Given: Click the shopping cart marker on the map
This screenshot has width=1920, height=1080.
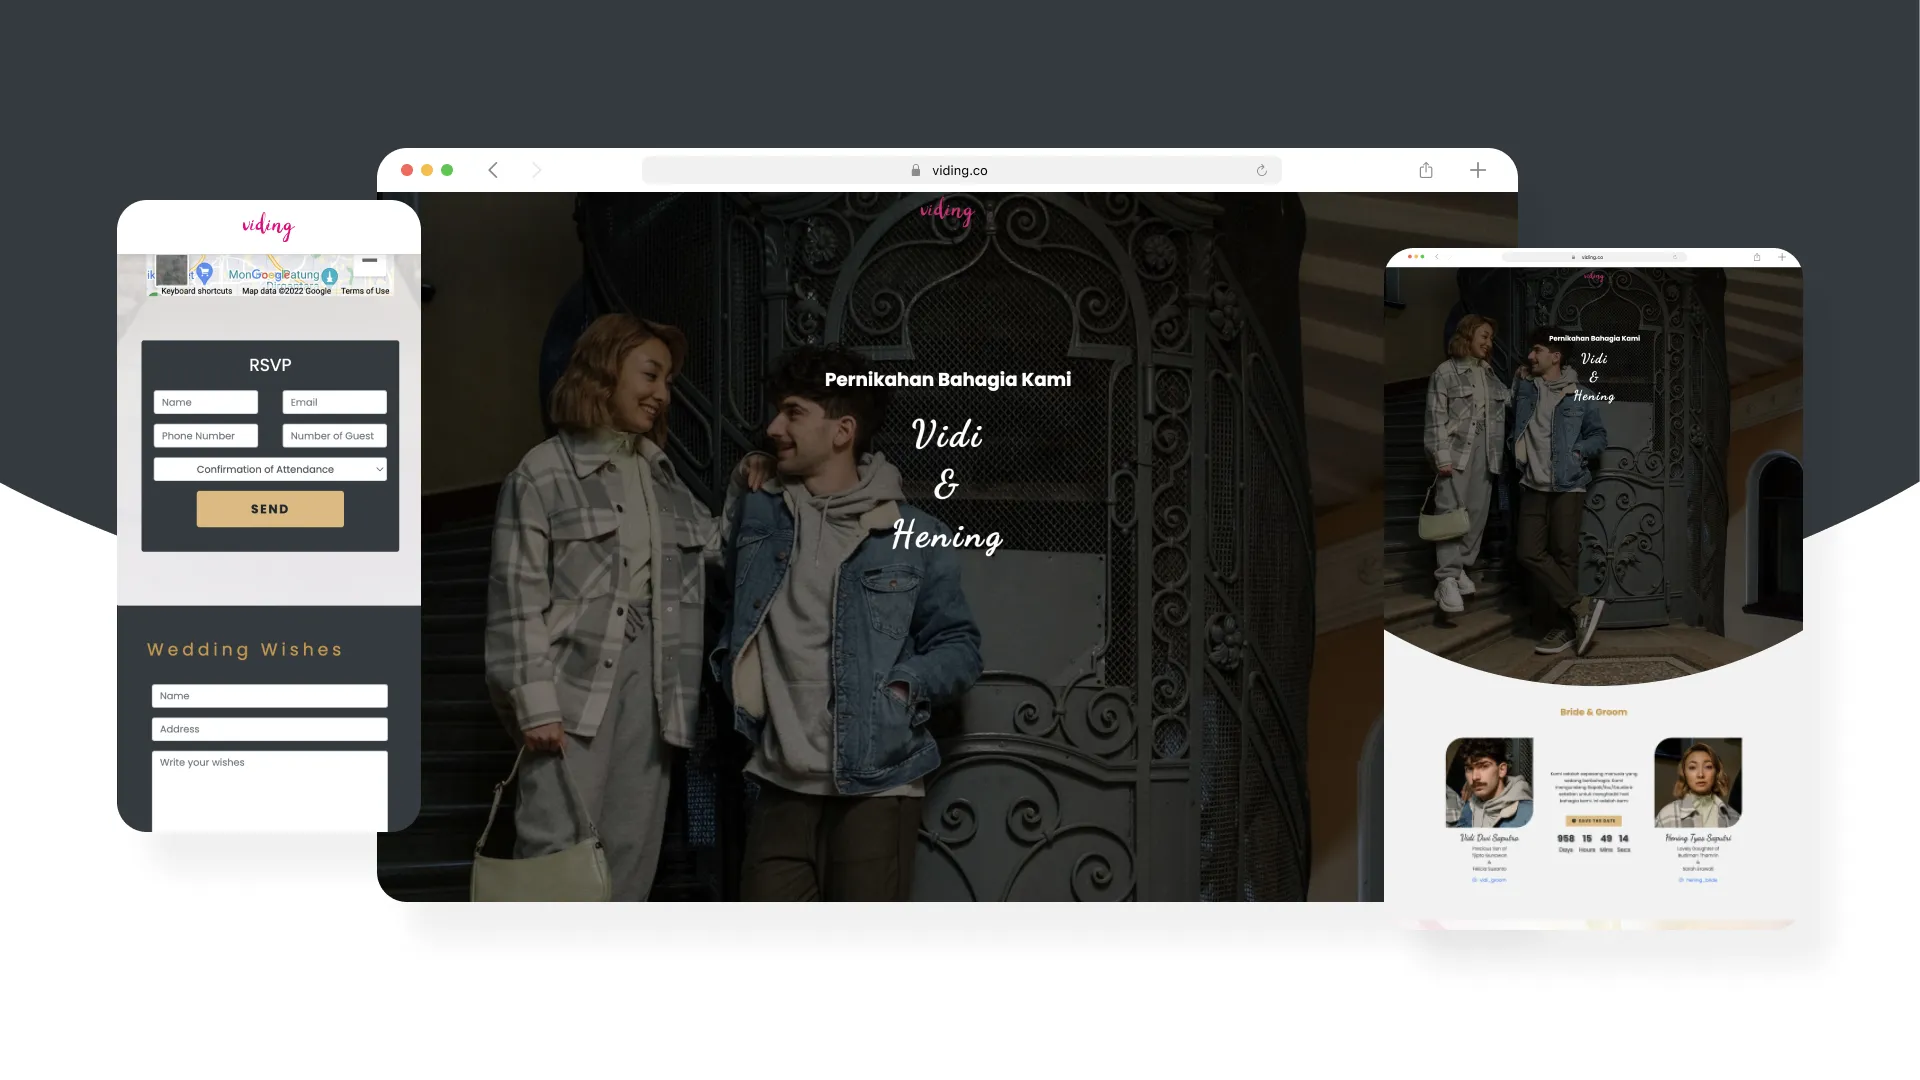Looking at the screenshot, I should (205, 272).
